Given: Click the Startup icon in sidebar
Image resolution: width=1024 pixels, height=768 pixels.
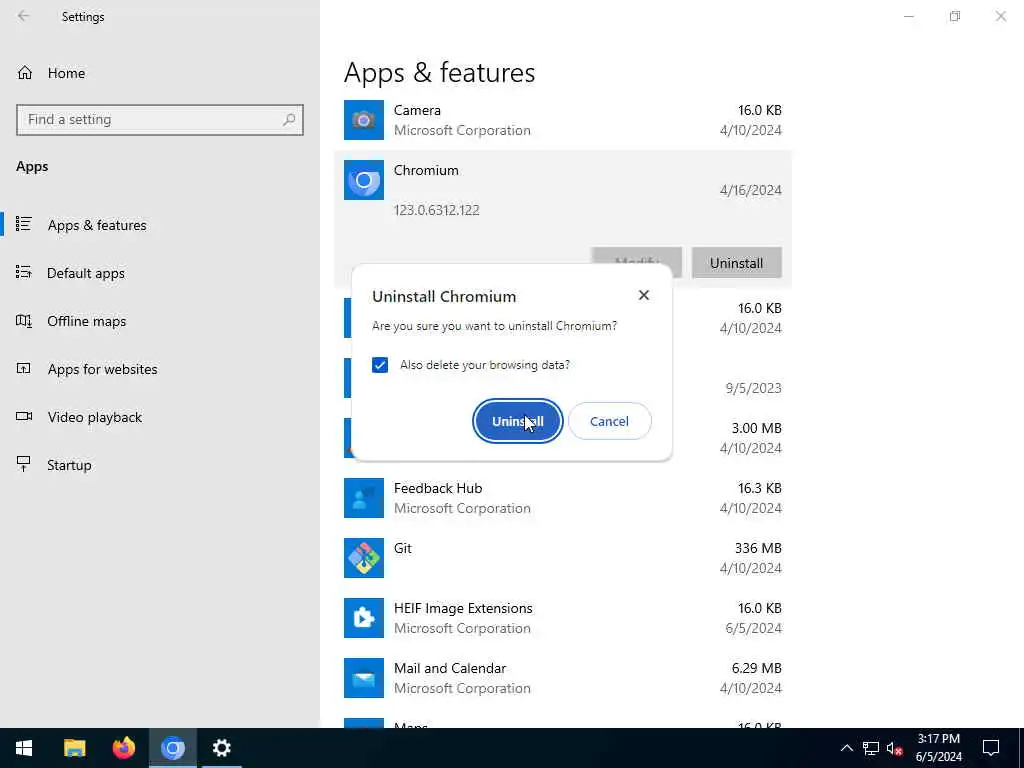Looking at the screenshot, I should coord(24,464).
